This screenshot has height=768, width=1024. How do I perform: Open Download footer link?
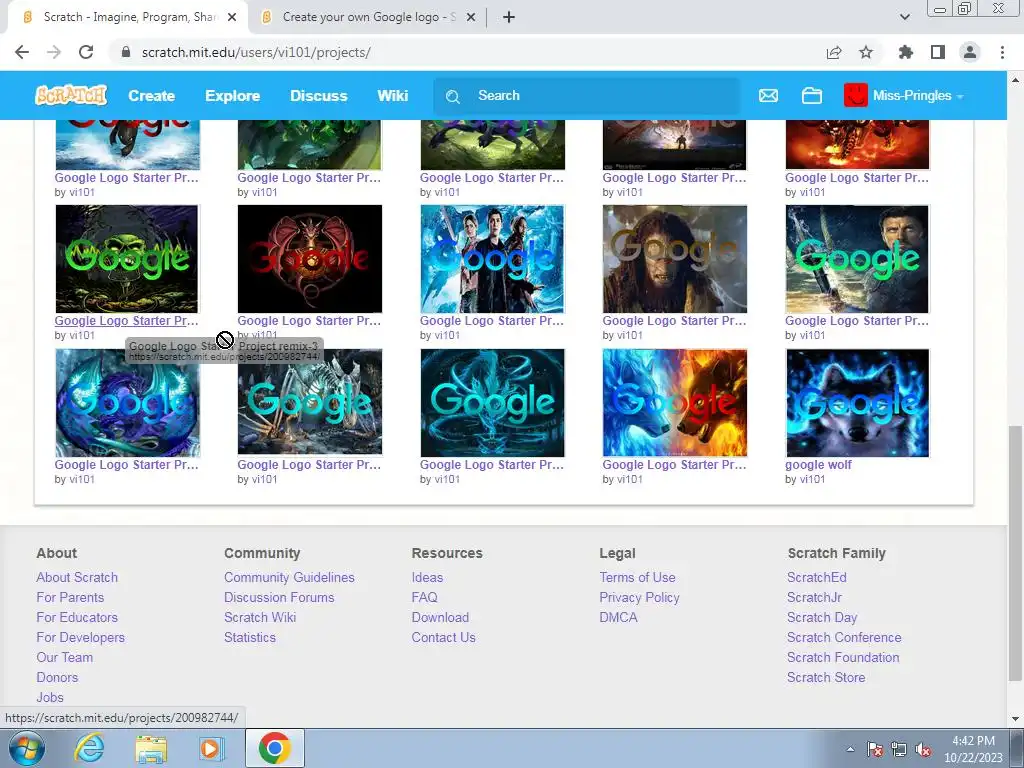point(440,617)
